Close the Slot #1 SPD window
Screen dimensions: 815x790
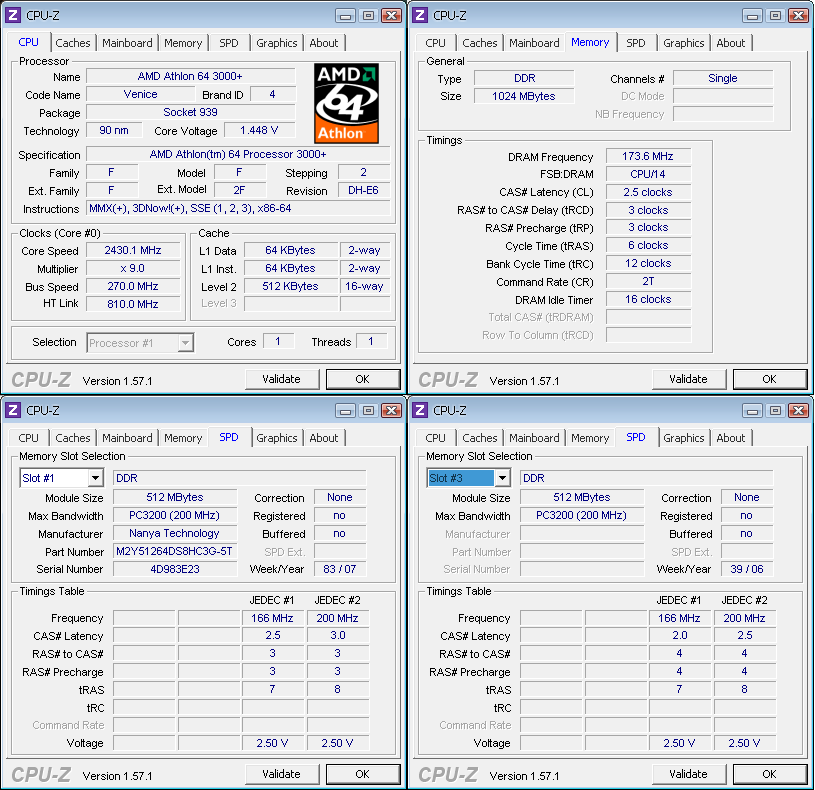391,411
